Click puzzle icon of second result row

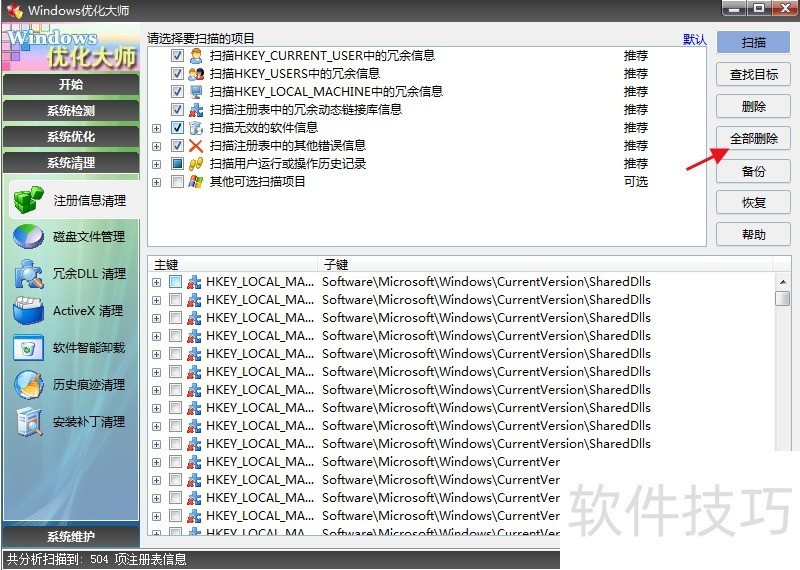pyautogui.click(x=194, y=300)
